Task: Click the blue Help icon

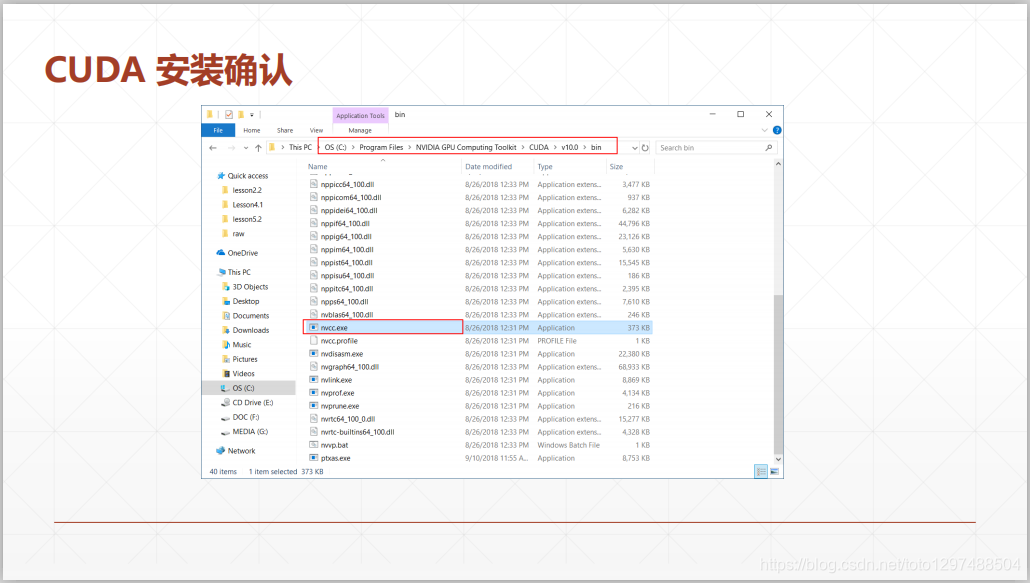Action: 777,130
